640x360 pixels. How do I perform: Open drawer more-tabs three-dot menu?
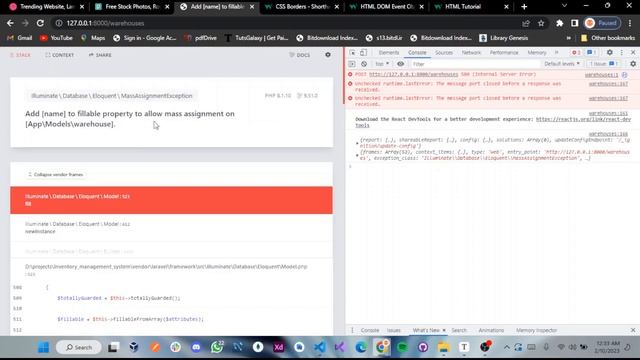point(352,330)
